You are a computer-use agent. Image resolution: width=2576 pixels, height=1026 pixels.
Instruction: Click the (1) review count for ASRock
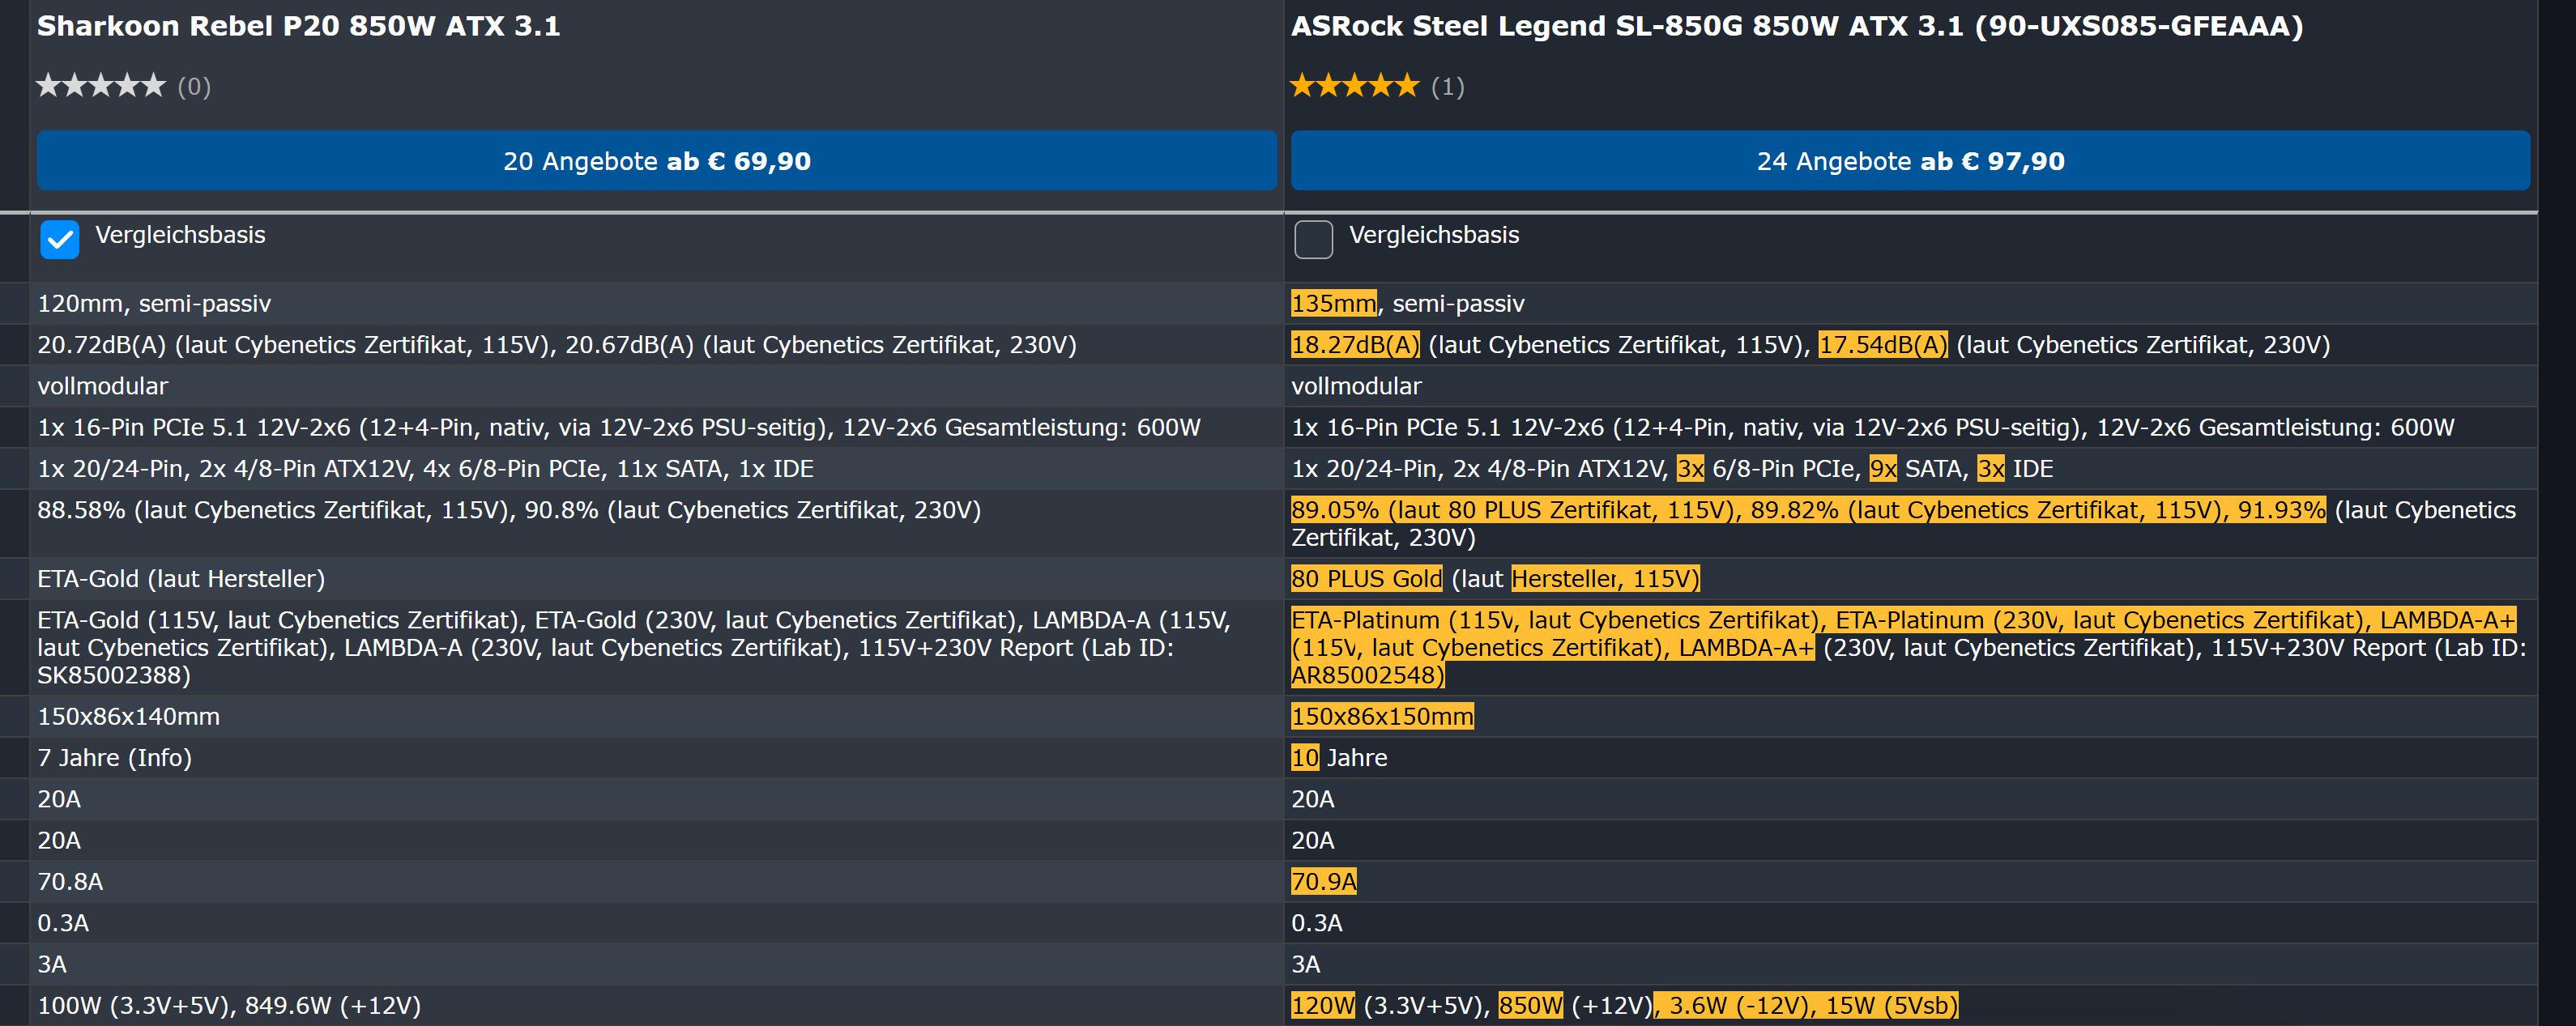click(x=1447, y=87)
